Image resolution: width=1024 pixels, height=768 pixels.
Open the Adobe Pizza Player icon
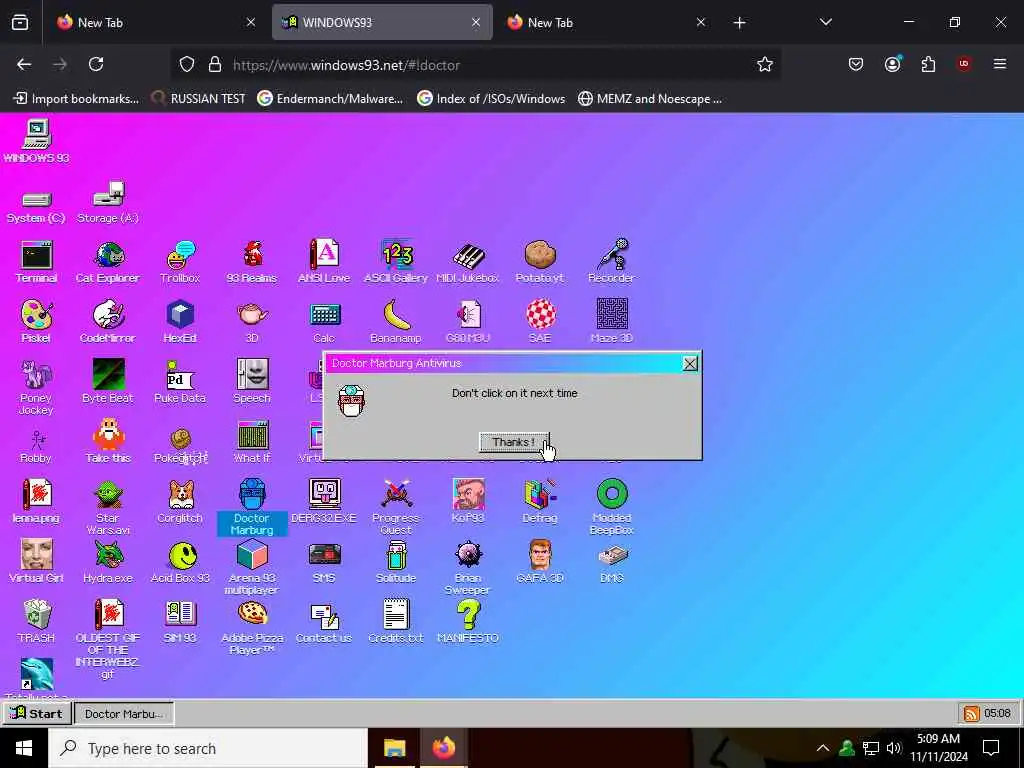252,628
